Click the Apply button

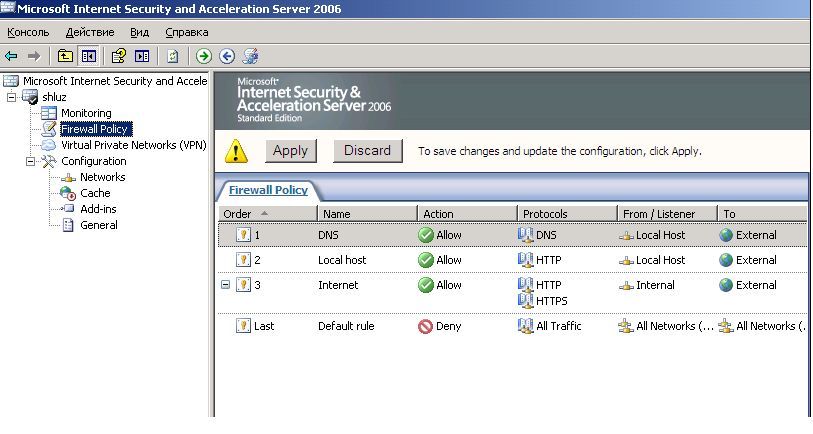click(290, 151)
